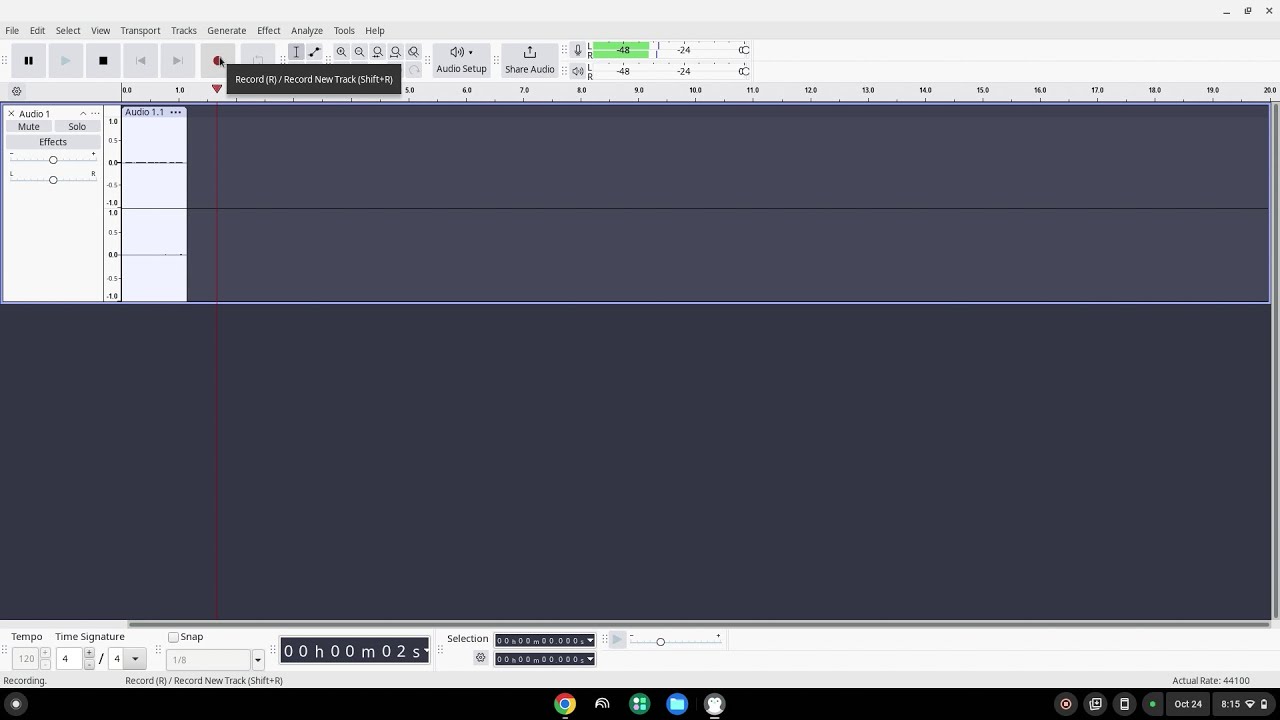The width and height of the screenshot is (1280, 720).
Task: Close the Audio 1 track with X
Action: pyautogui.click(x=11, y=113)
